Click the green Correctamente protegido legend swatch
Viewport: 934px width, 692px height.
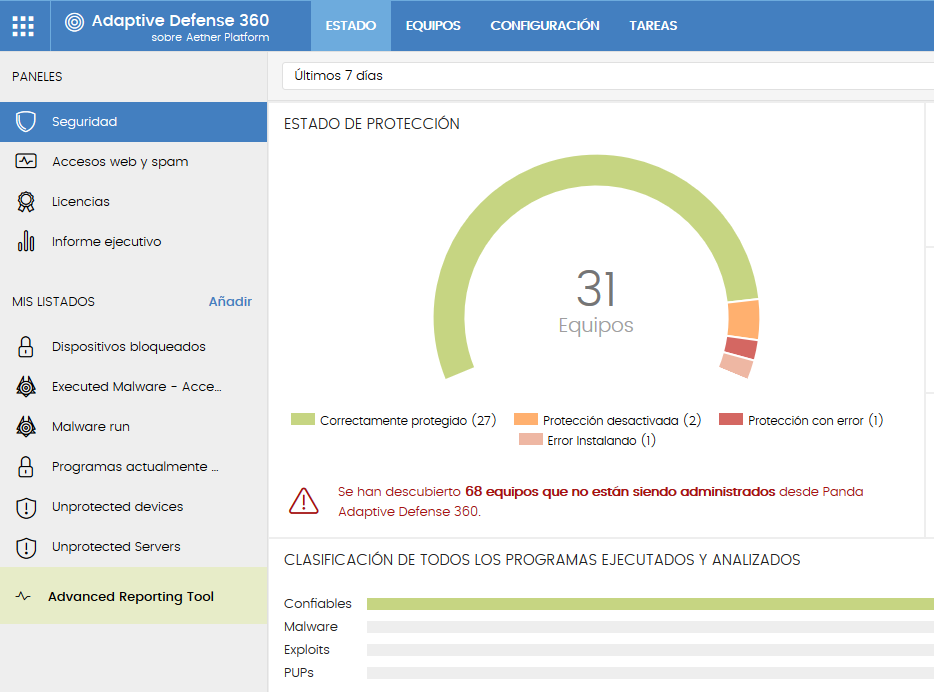[x=303, y=419]
